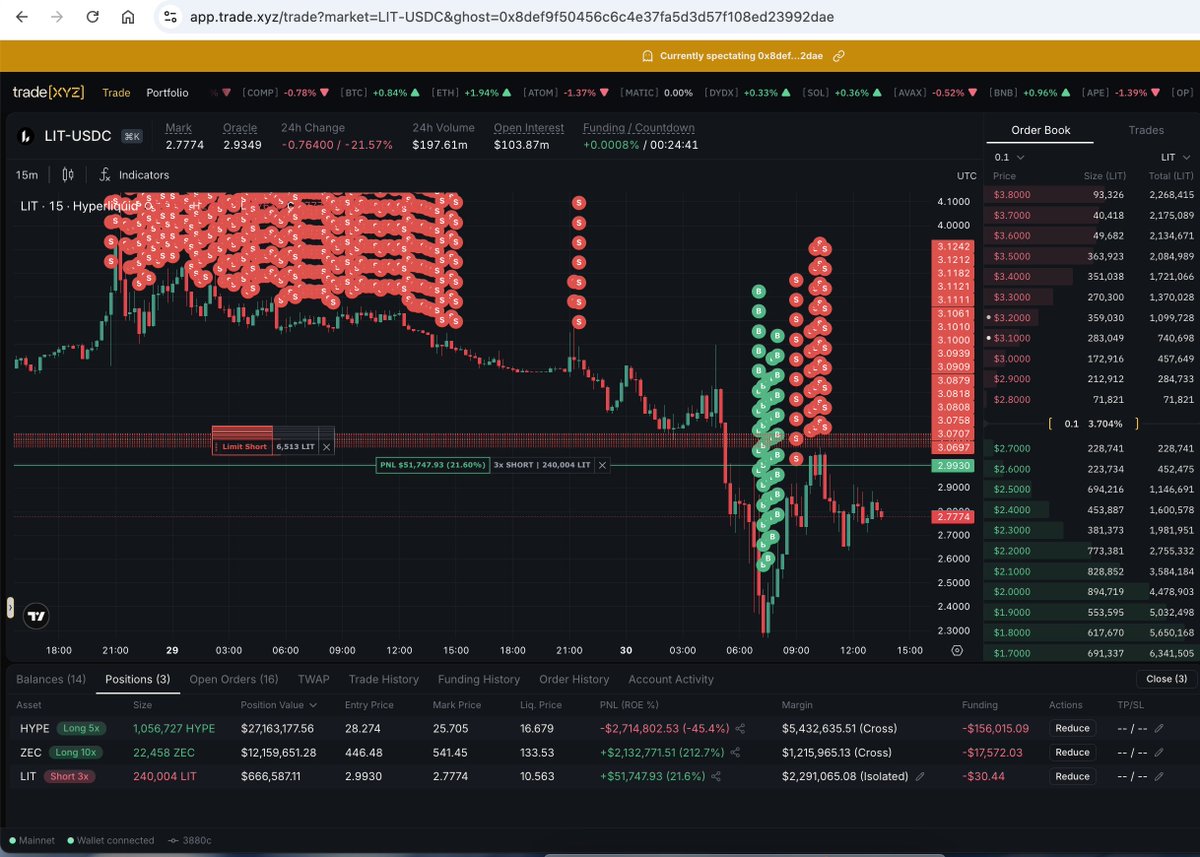Open candlestick chart style icon
The height and width of the screenshot is (857, 1200).
click(x=68, y=175)
